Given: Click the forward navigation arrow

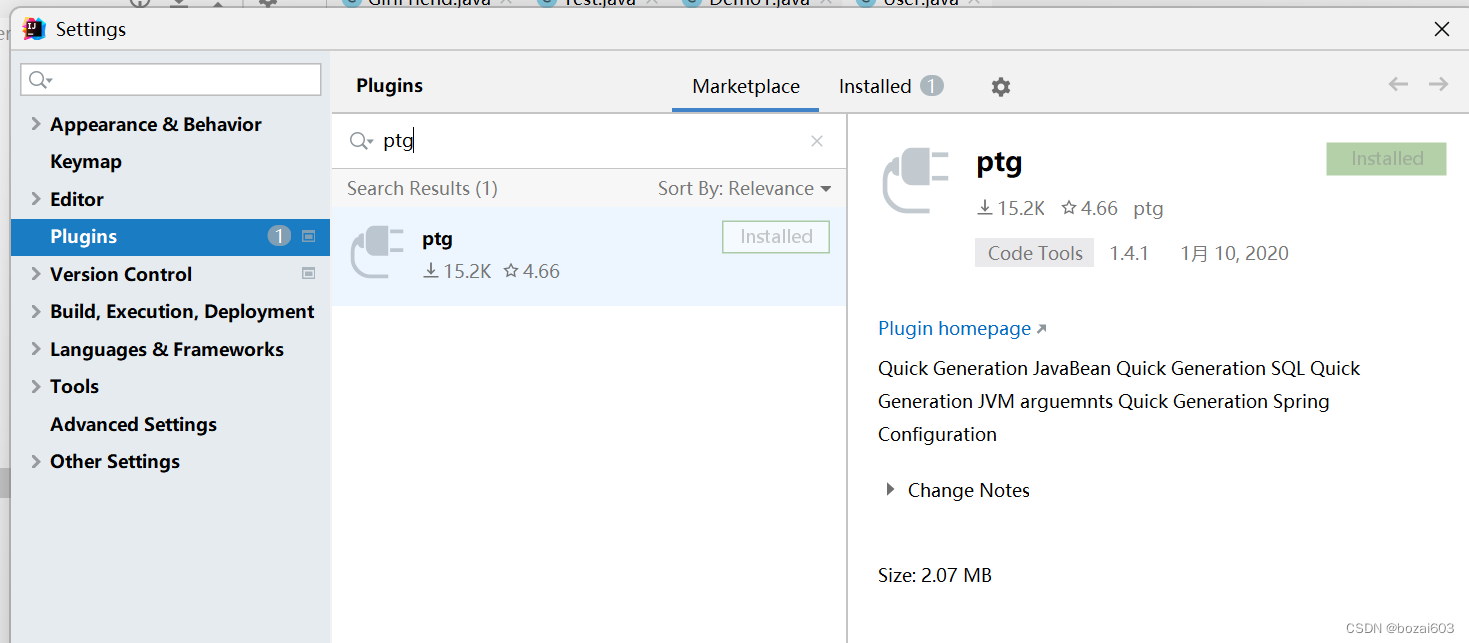Looking at the screenshot, I should 1438,84.
